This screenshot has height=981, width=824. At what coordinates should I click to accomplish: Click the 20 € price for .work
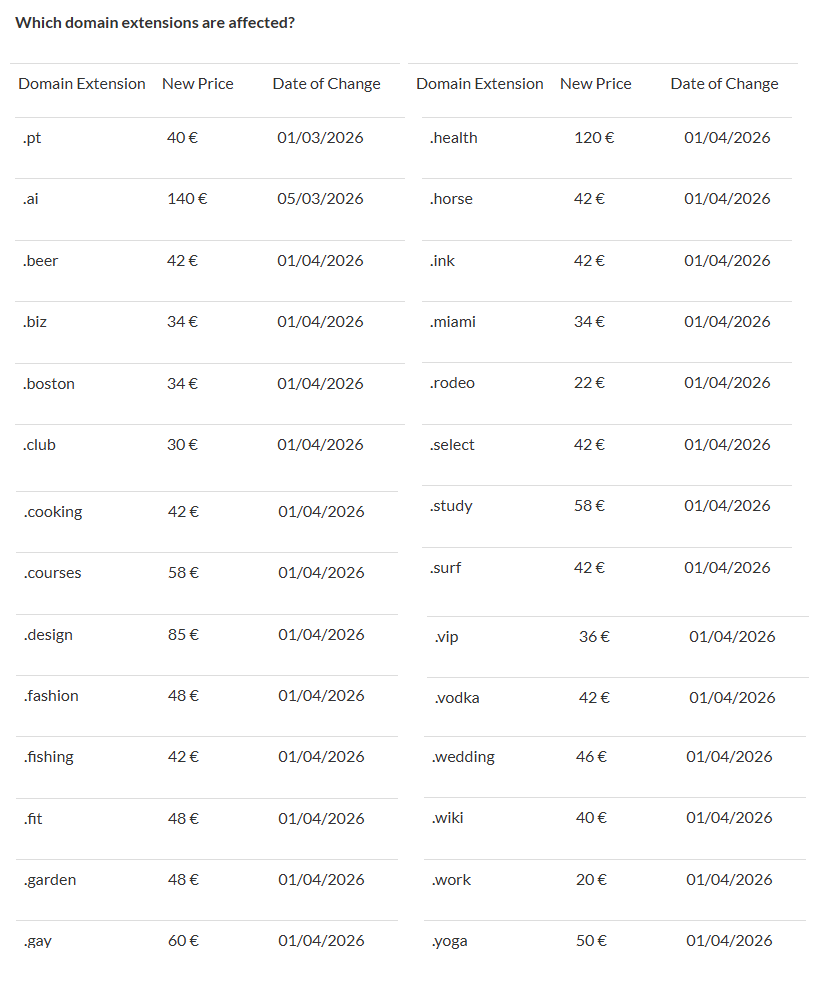[x=591, y=880]
